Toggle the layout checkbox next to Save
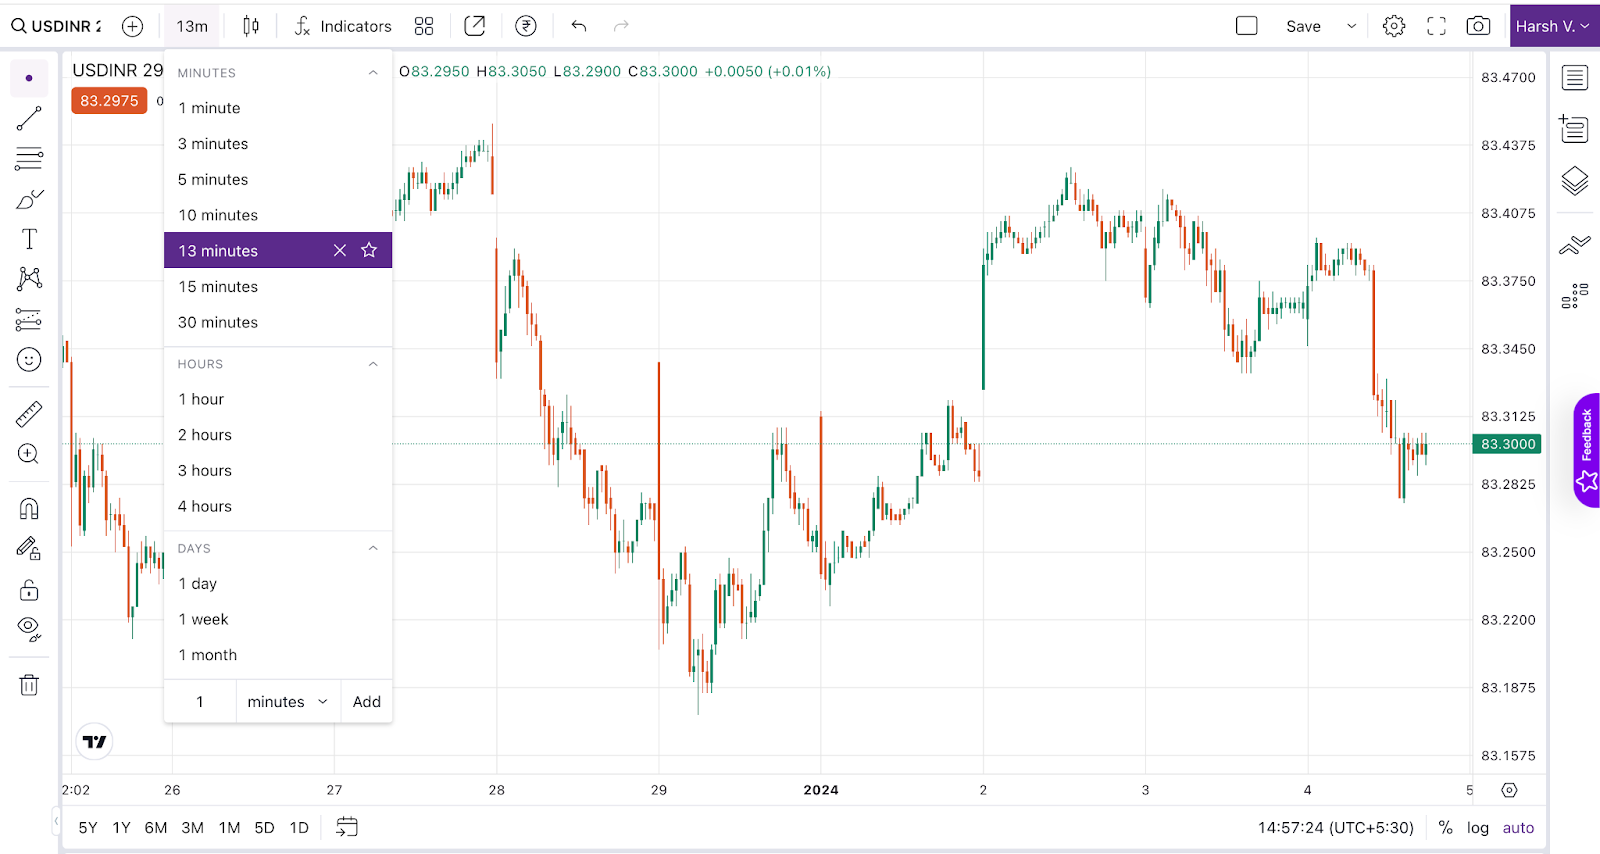Image resolution: width=1600 pixels, height=854 pixels. pyautogui.click(x=1246, y=26)
